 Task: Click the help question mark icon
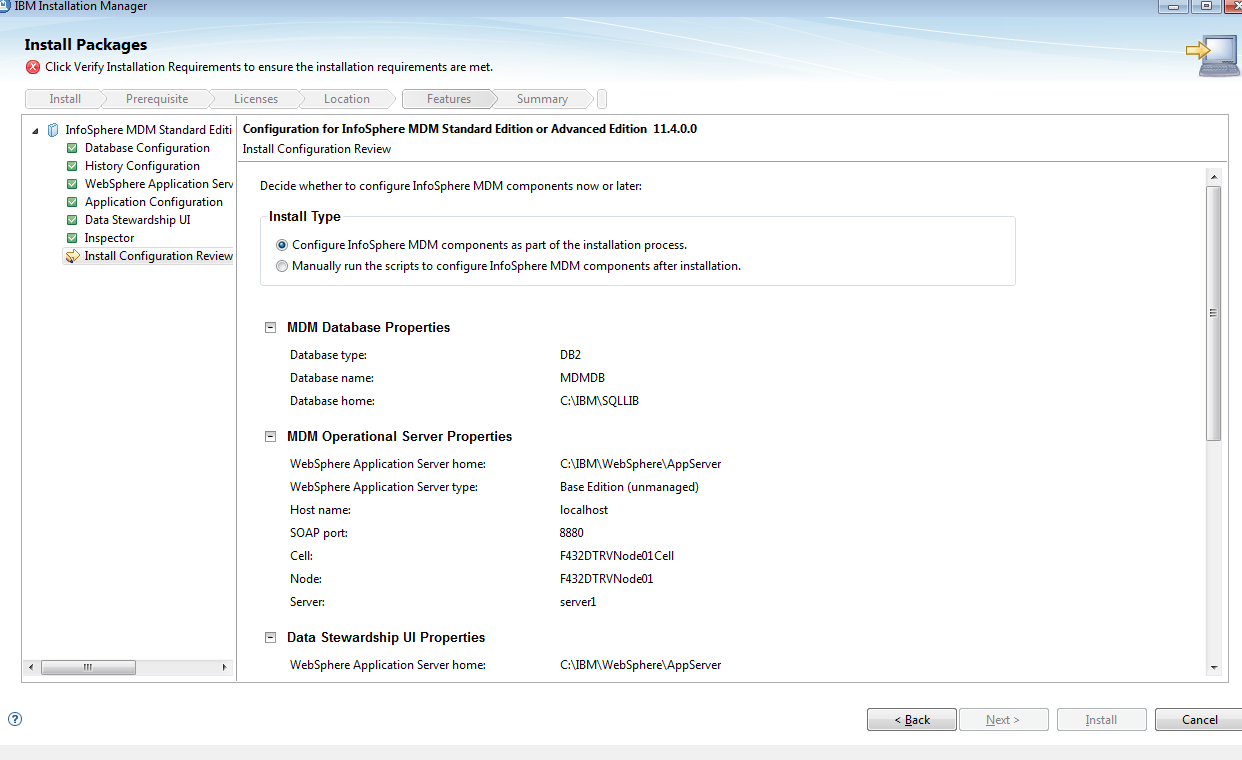15,719
